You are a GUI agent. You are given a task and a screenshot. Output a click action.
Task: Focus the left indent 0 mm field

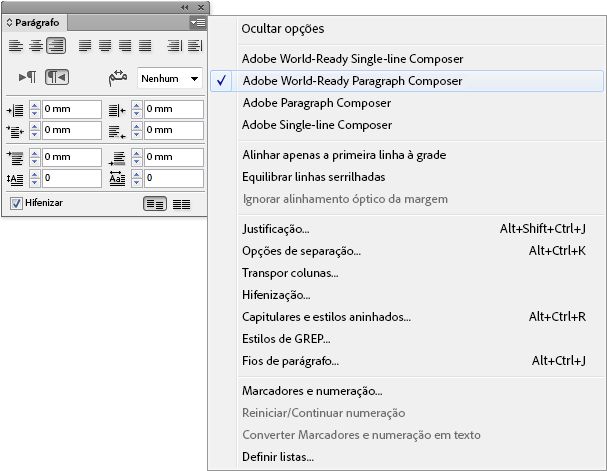click(72, 109)
